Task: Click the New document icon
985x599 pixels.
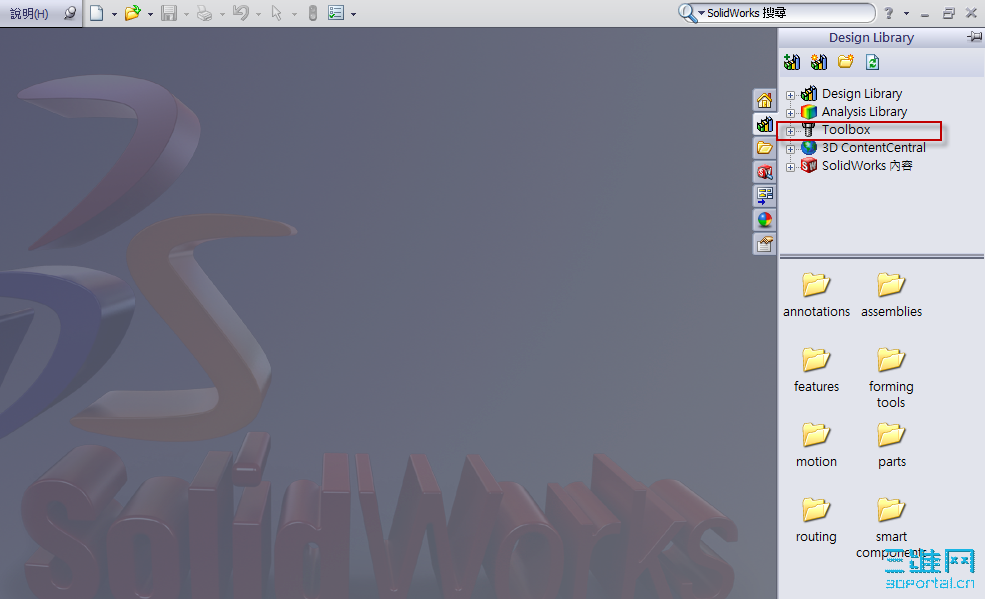Action: click(97, 13)
